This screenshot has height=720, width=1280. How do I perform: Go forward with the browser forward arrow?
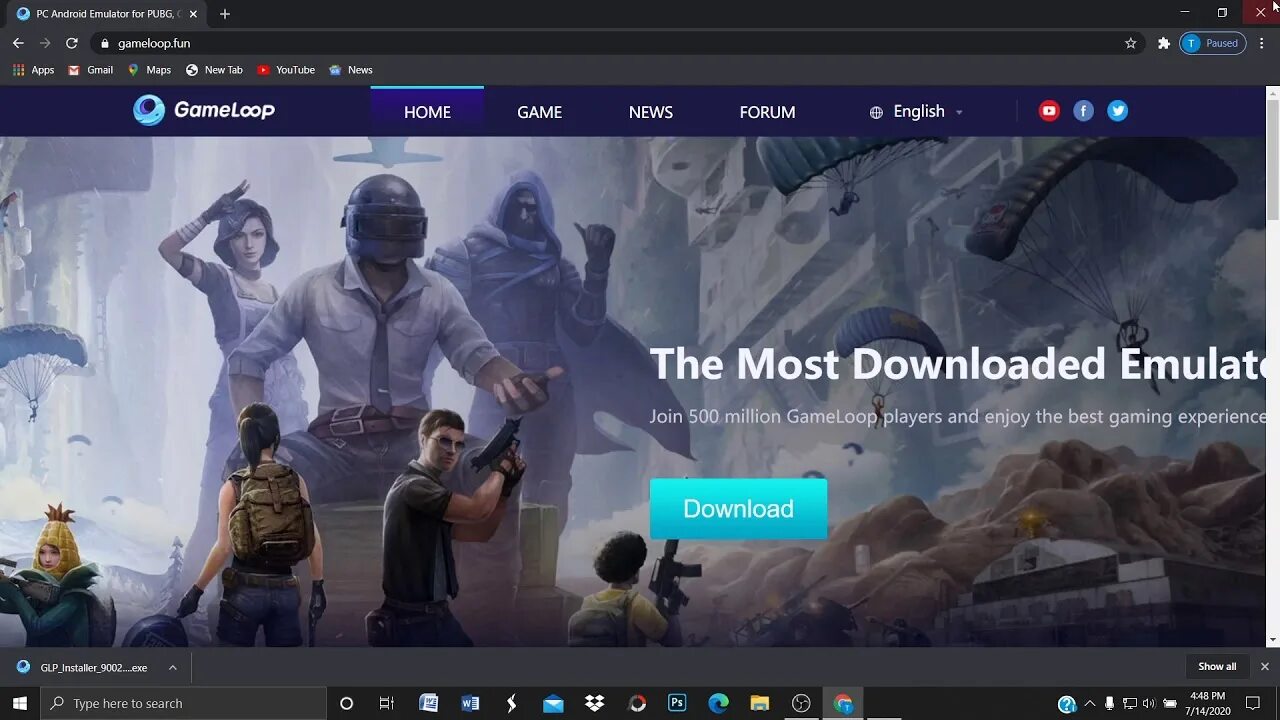(45, 43)
